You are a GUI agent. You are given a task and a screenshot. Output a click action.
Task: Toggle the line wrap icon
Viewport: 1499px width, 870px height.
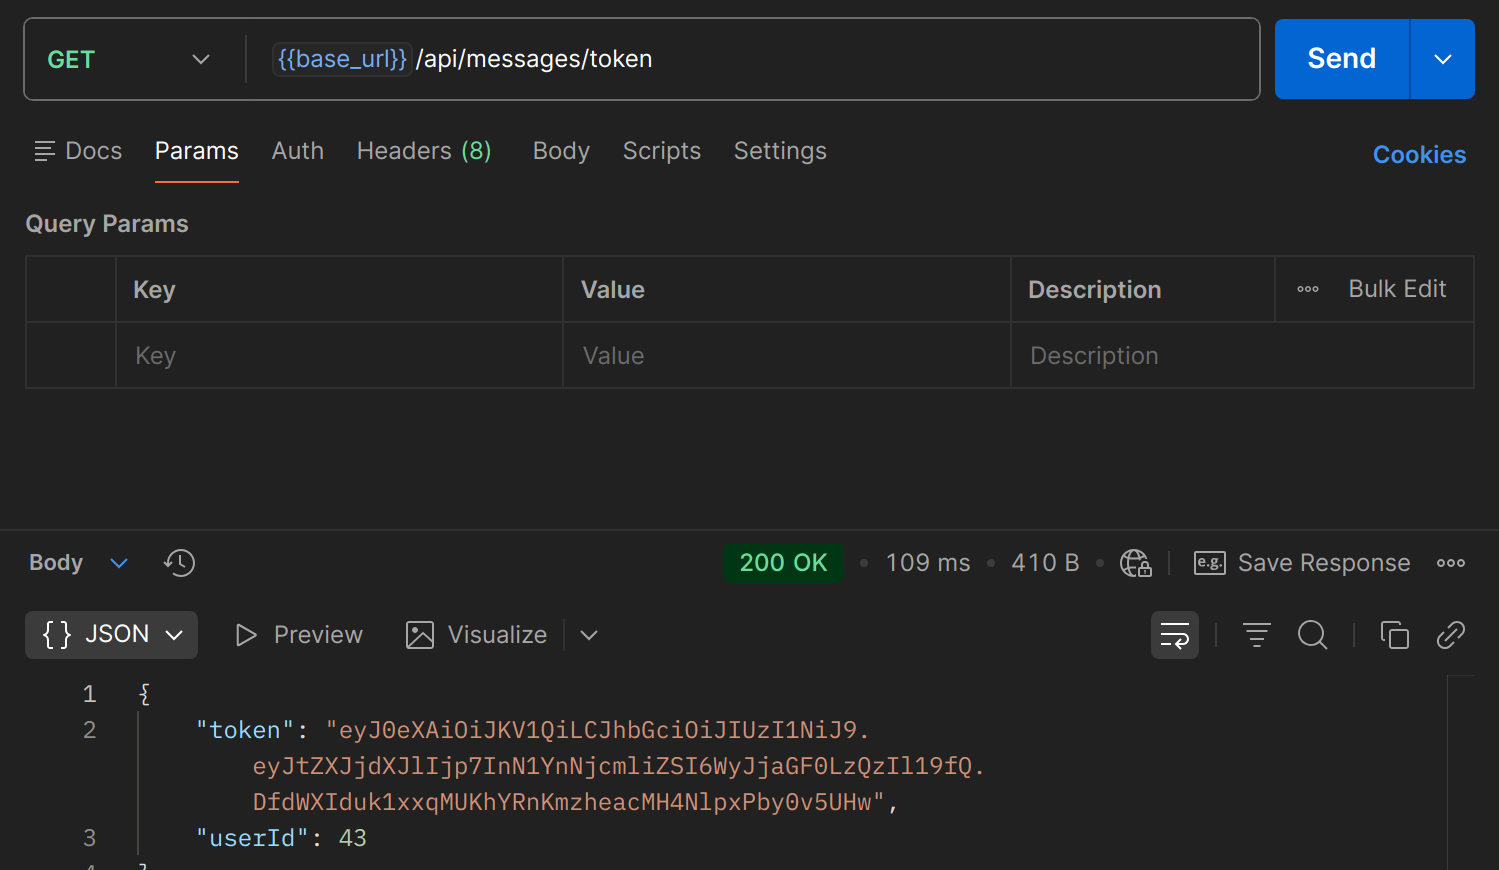coord(1175,635)
